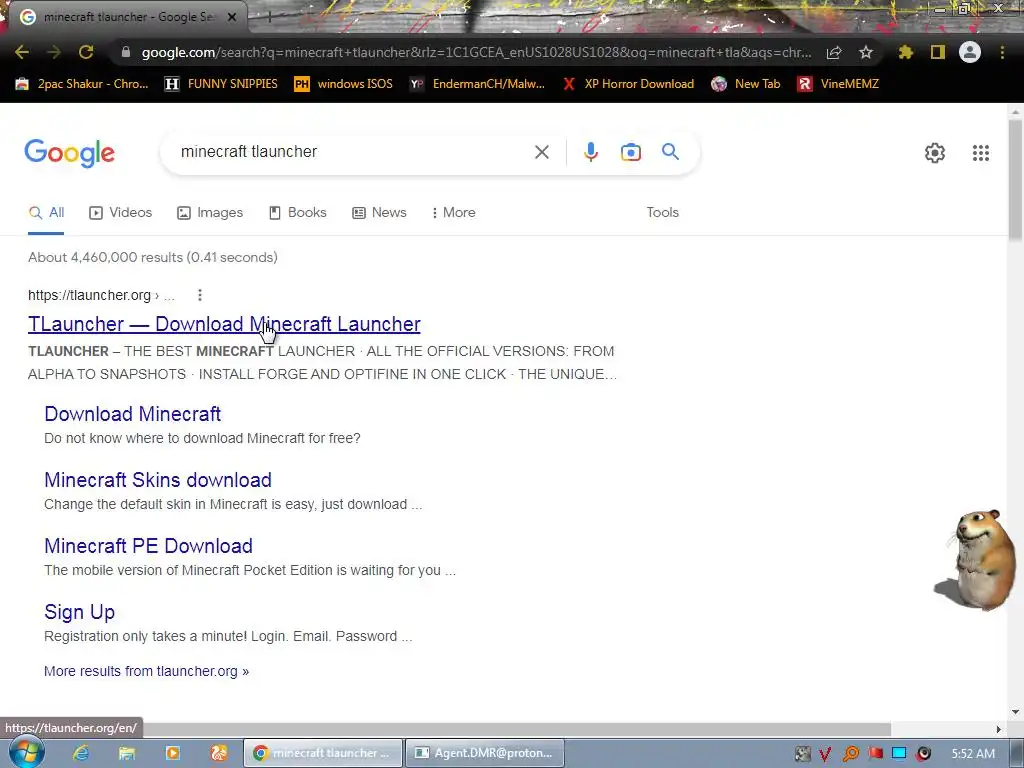Close the minecraft tlauncher tab
Image resolution: width=1024 pixels, height=768 pixels.
(232, 17)
